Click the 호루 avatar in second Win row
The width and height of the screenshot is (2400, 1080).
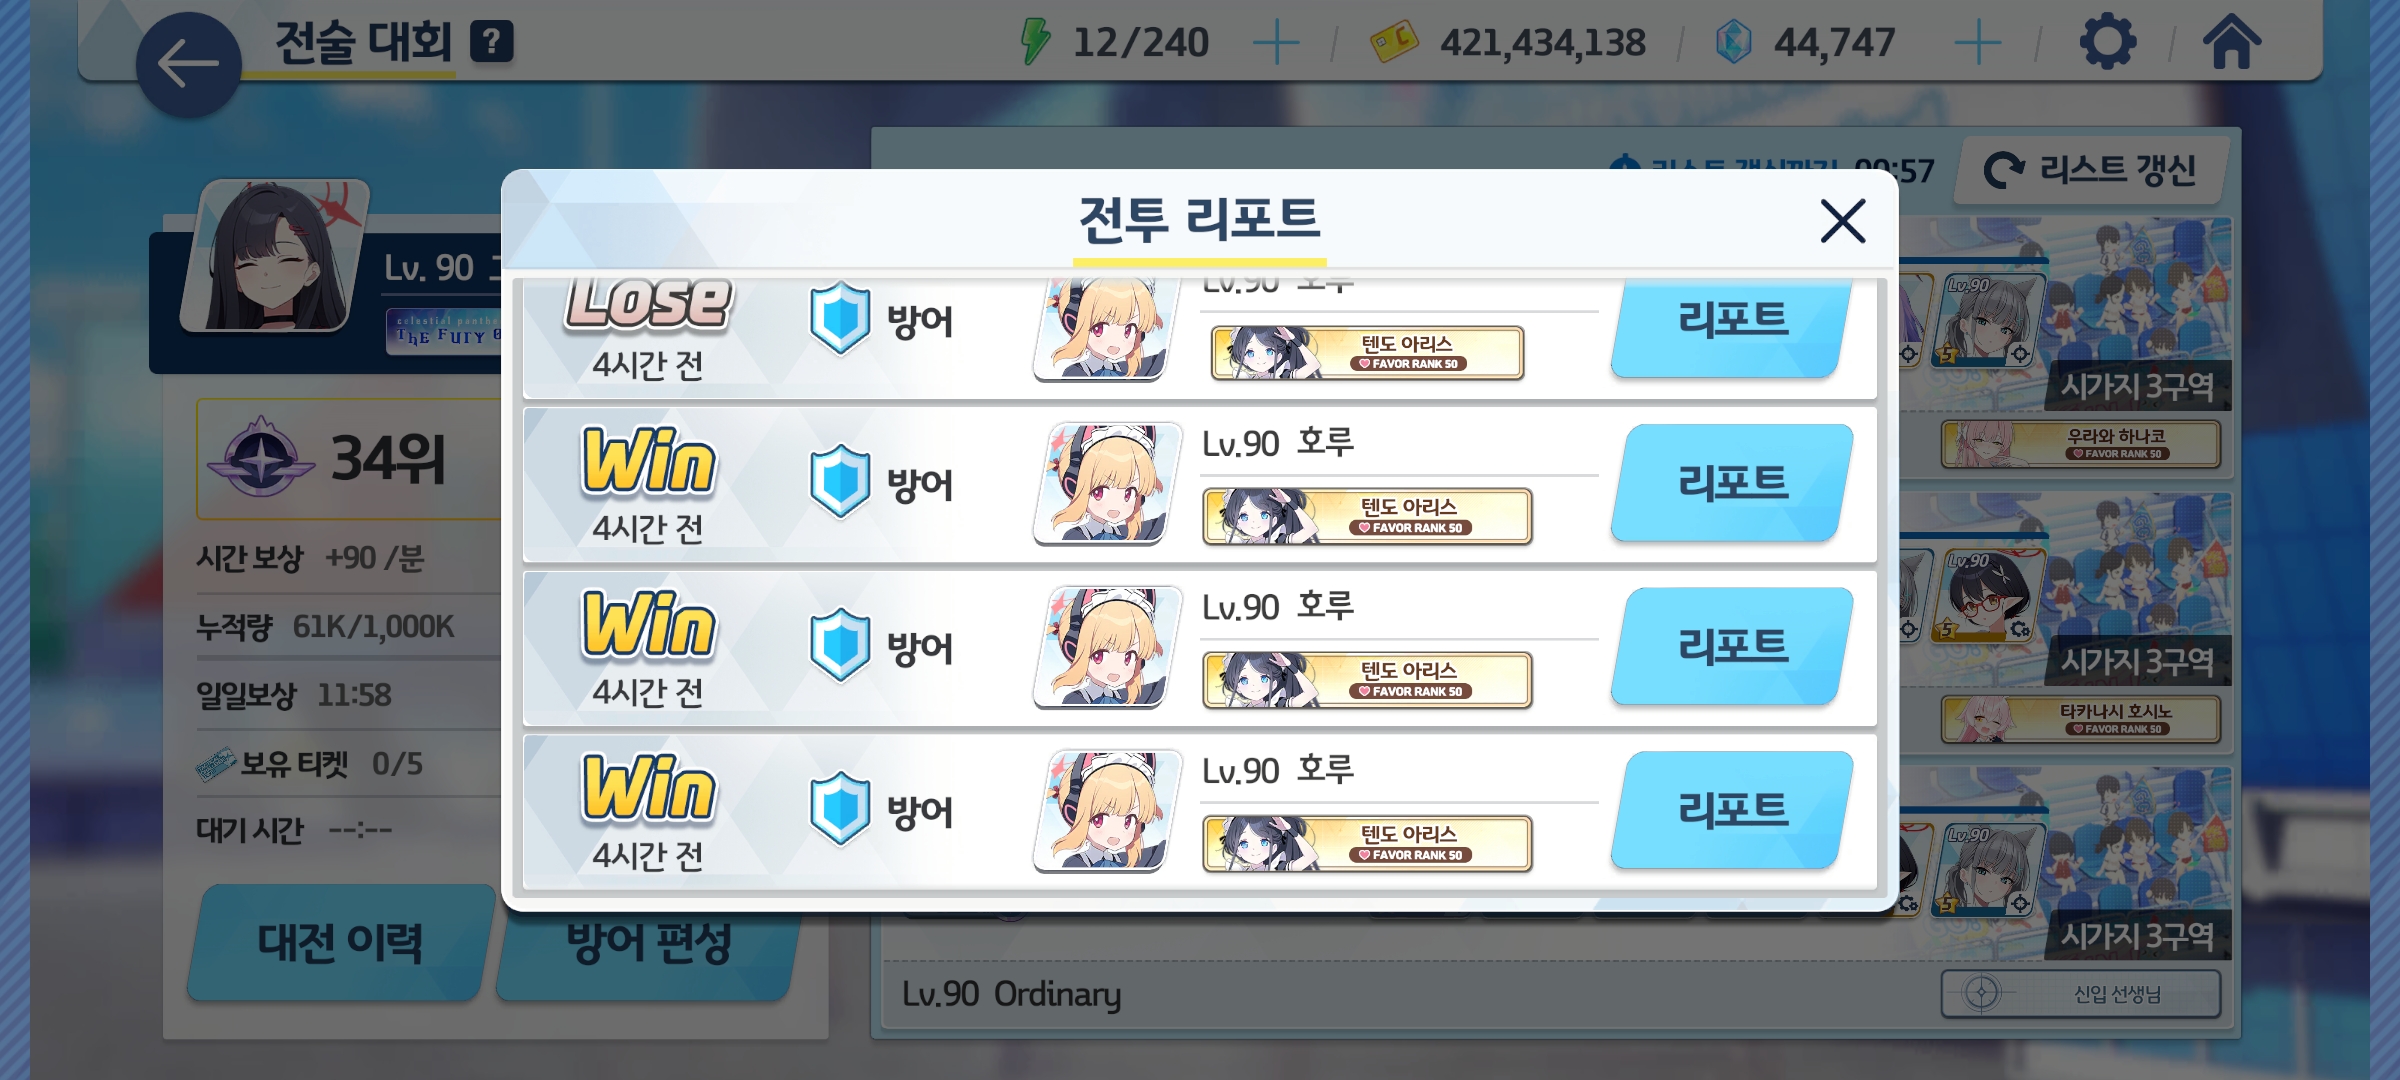(1107, 647)
